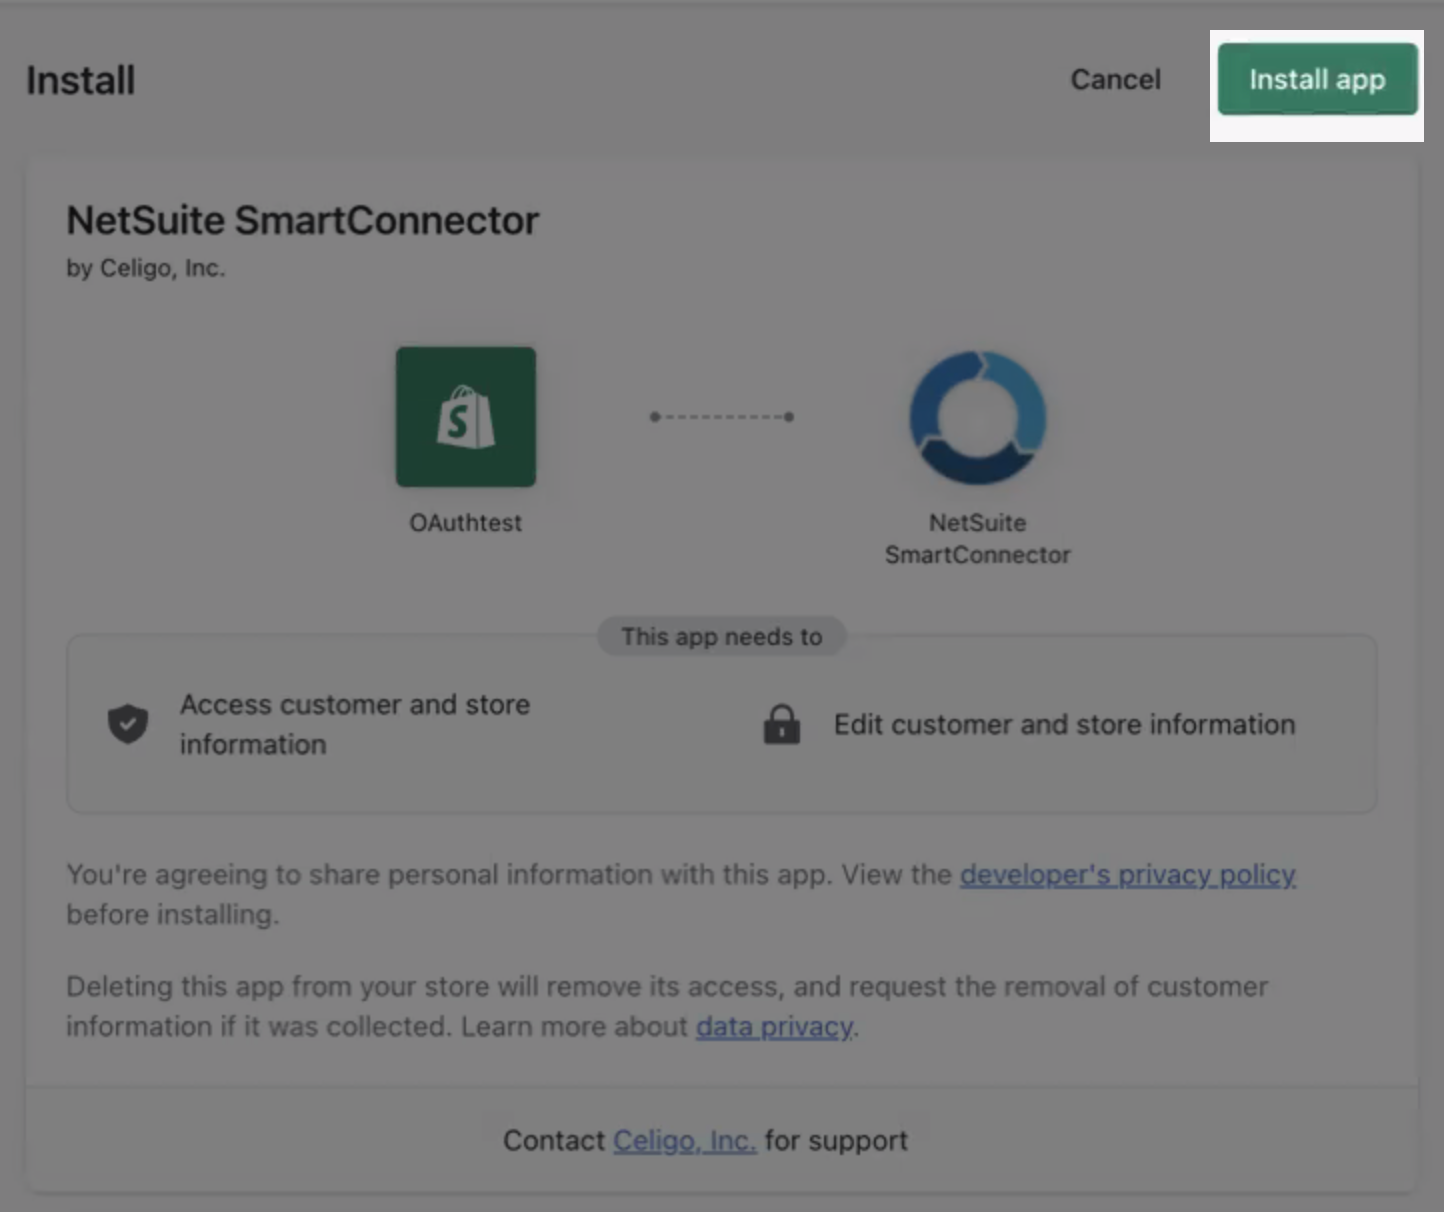Cancel the app installation

(1116, 79)
